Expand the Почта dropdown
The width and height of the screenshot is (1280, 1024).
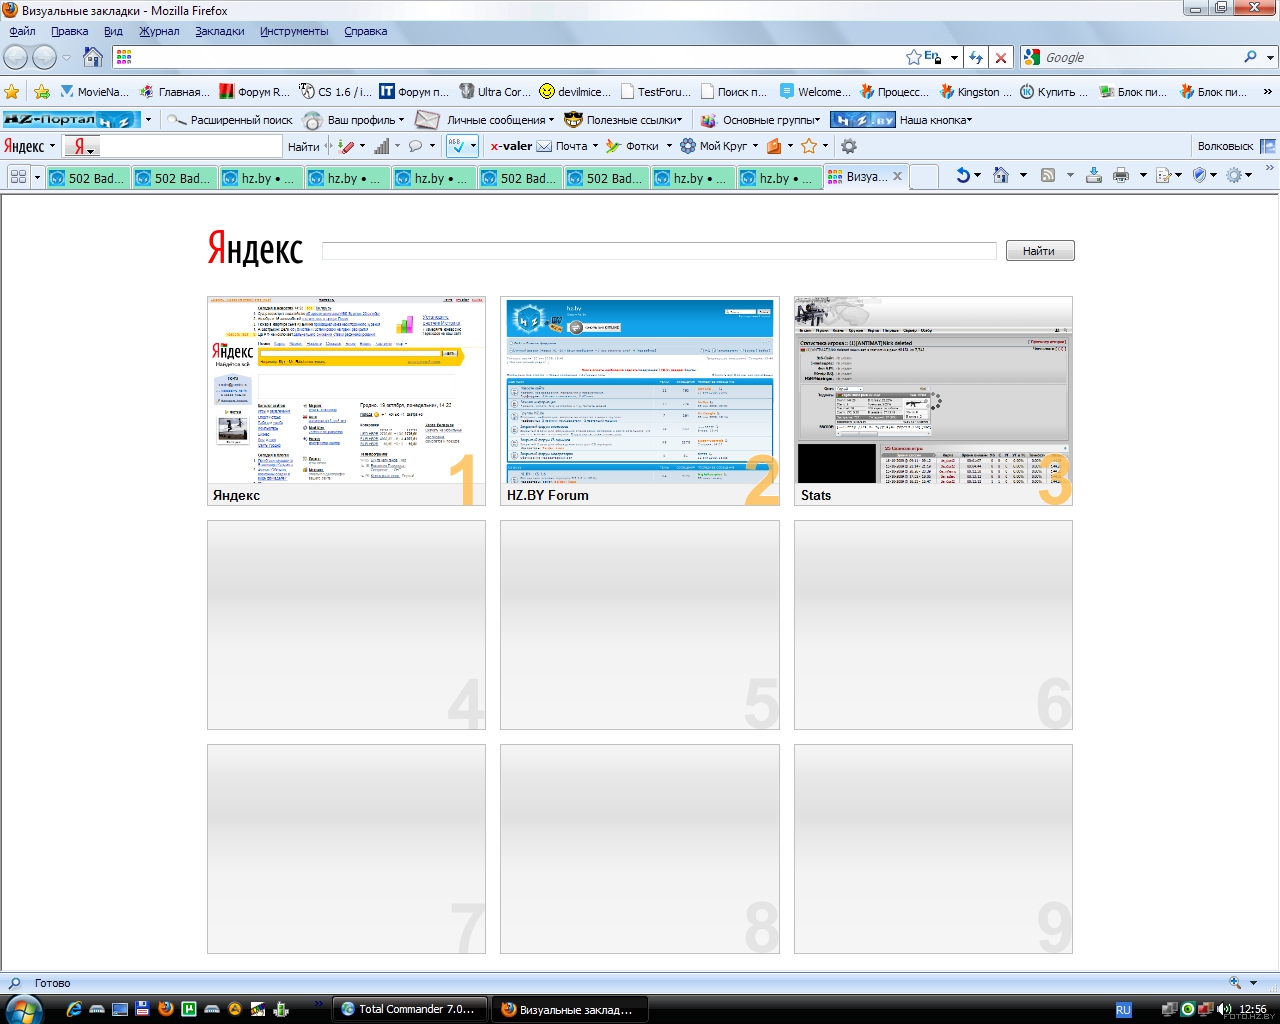coord(595,146)
